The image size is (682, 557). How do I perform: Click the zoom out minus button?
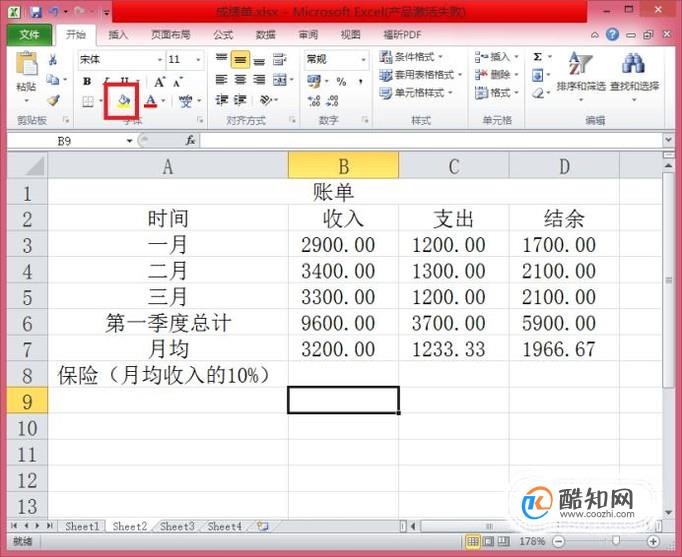click(x=558, y=541)
